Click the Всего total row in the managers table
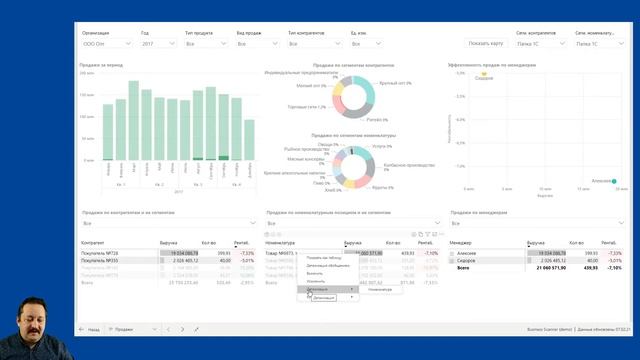The image size is (640, 360). pos(536,268)
